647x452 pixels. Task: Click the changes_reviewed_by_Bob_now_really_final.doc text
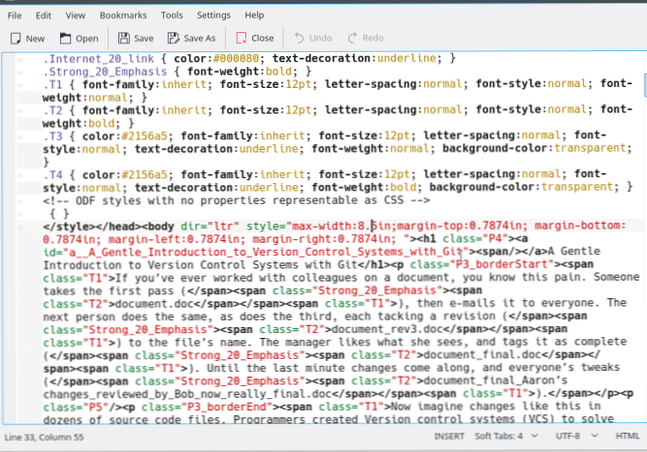coord(187,394)
